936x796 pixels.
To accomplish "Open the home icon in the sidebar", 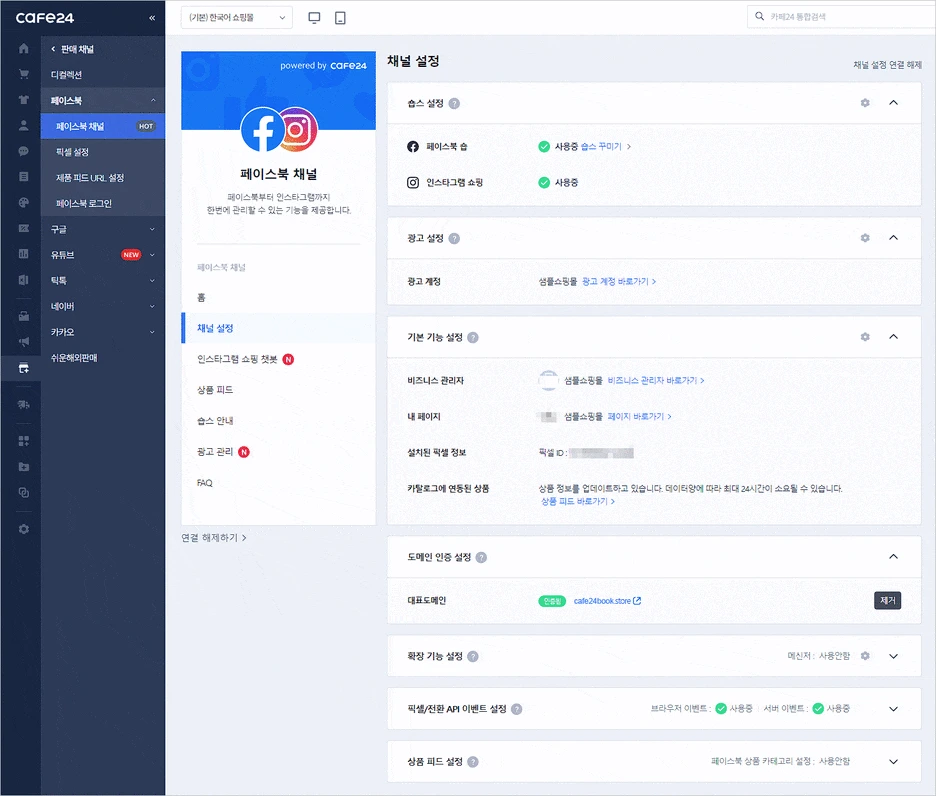I will pos(23,48).
